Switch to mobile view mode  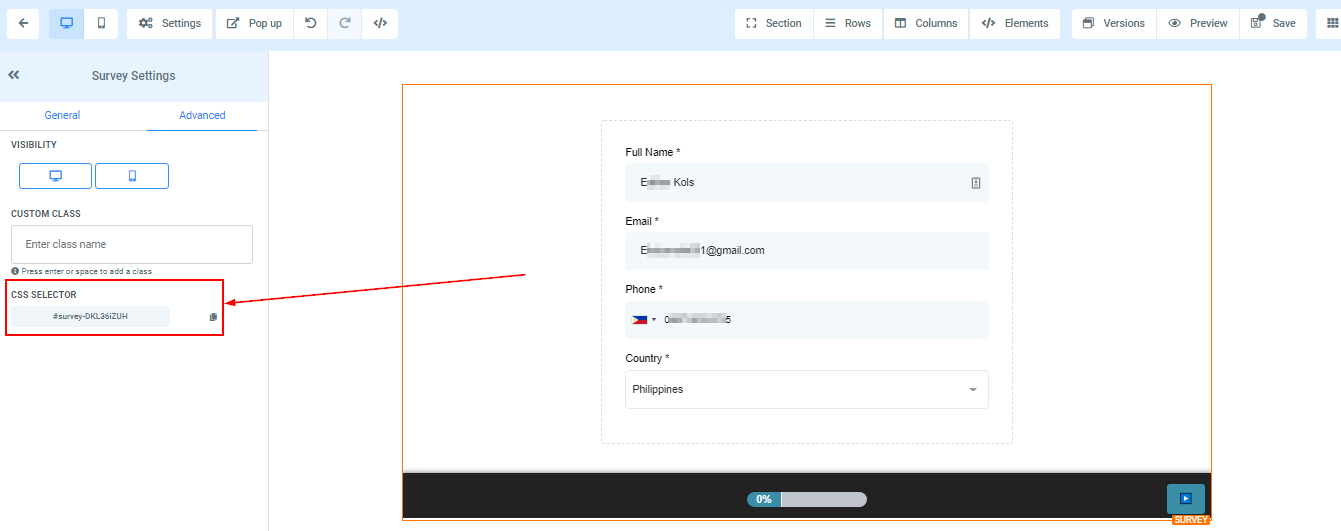[x=101, y=23]
